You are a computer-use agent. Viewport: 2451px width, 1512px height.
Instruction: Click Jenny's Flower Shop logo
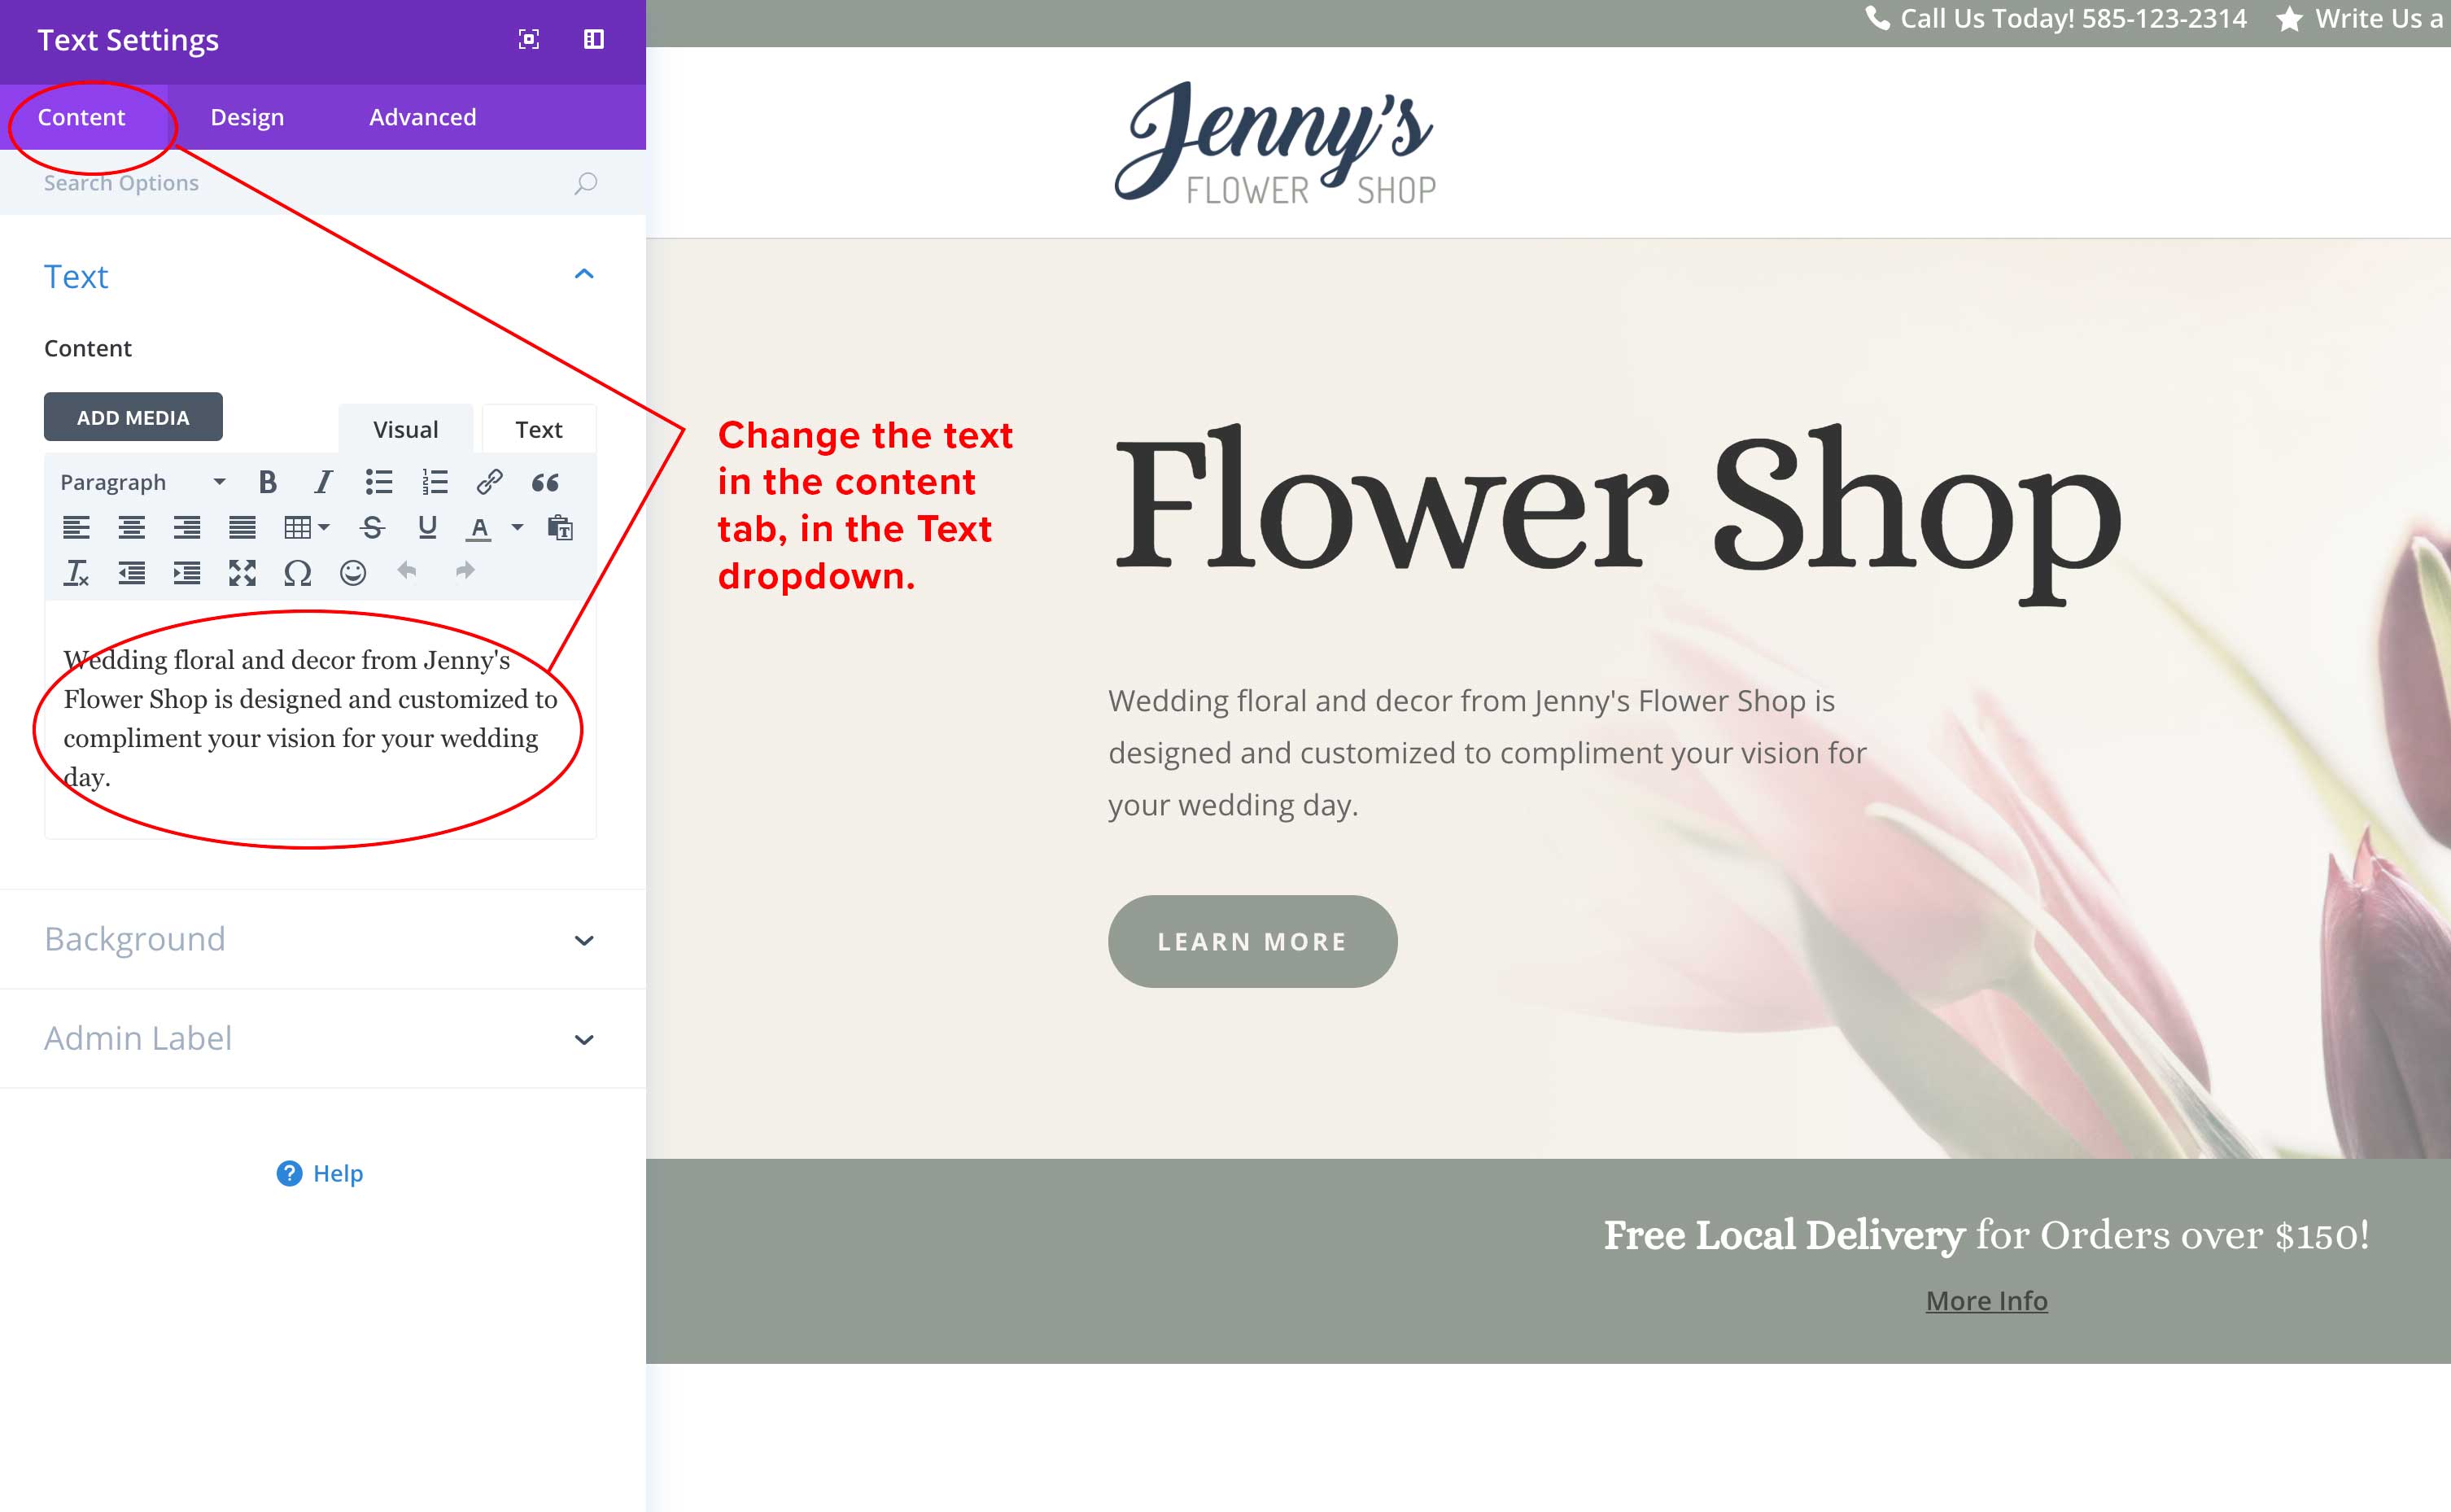click(x=1275, y=143)
